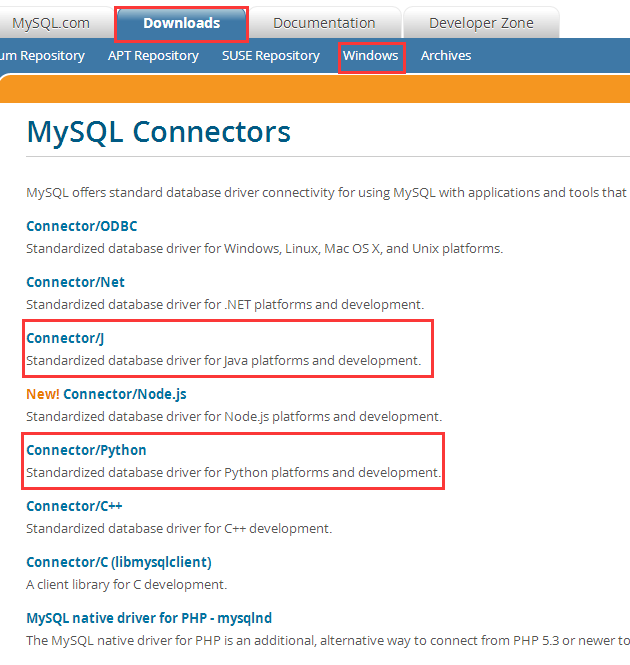Viewport: 630px width, 665px height.
Task: Open the Connector/Net link
Action: pos(76,282)
